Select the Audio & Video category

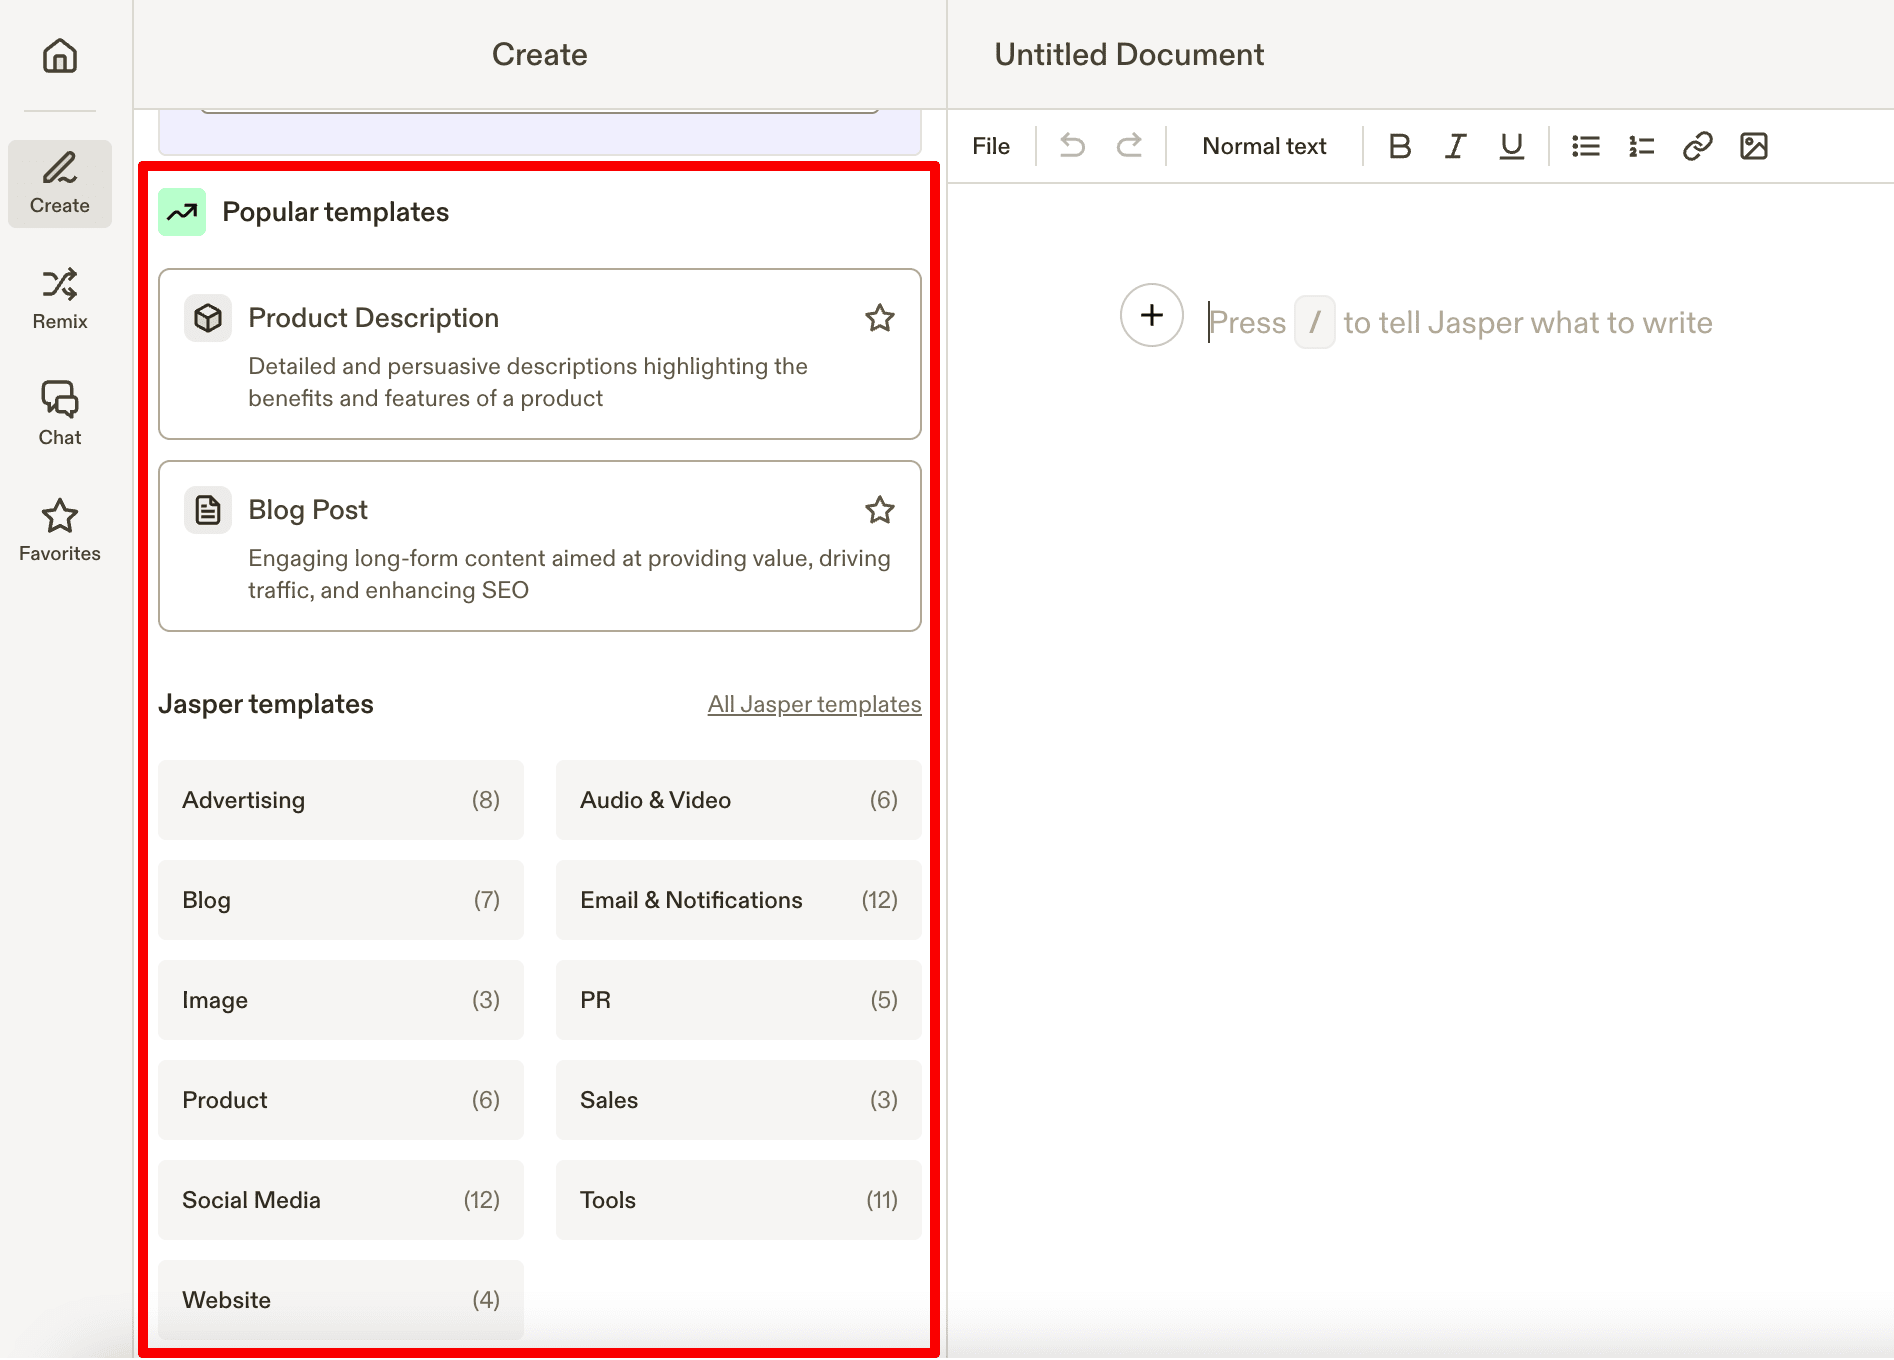[739, 800]
